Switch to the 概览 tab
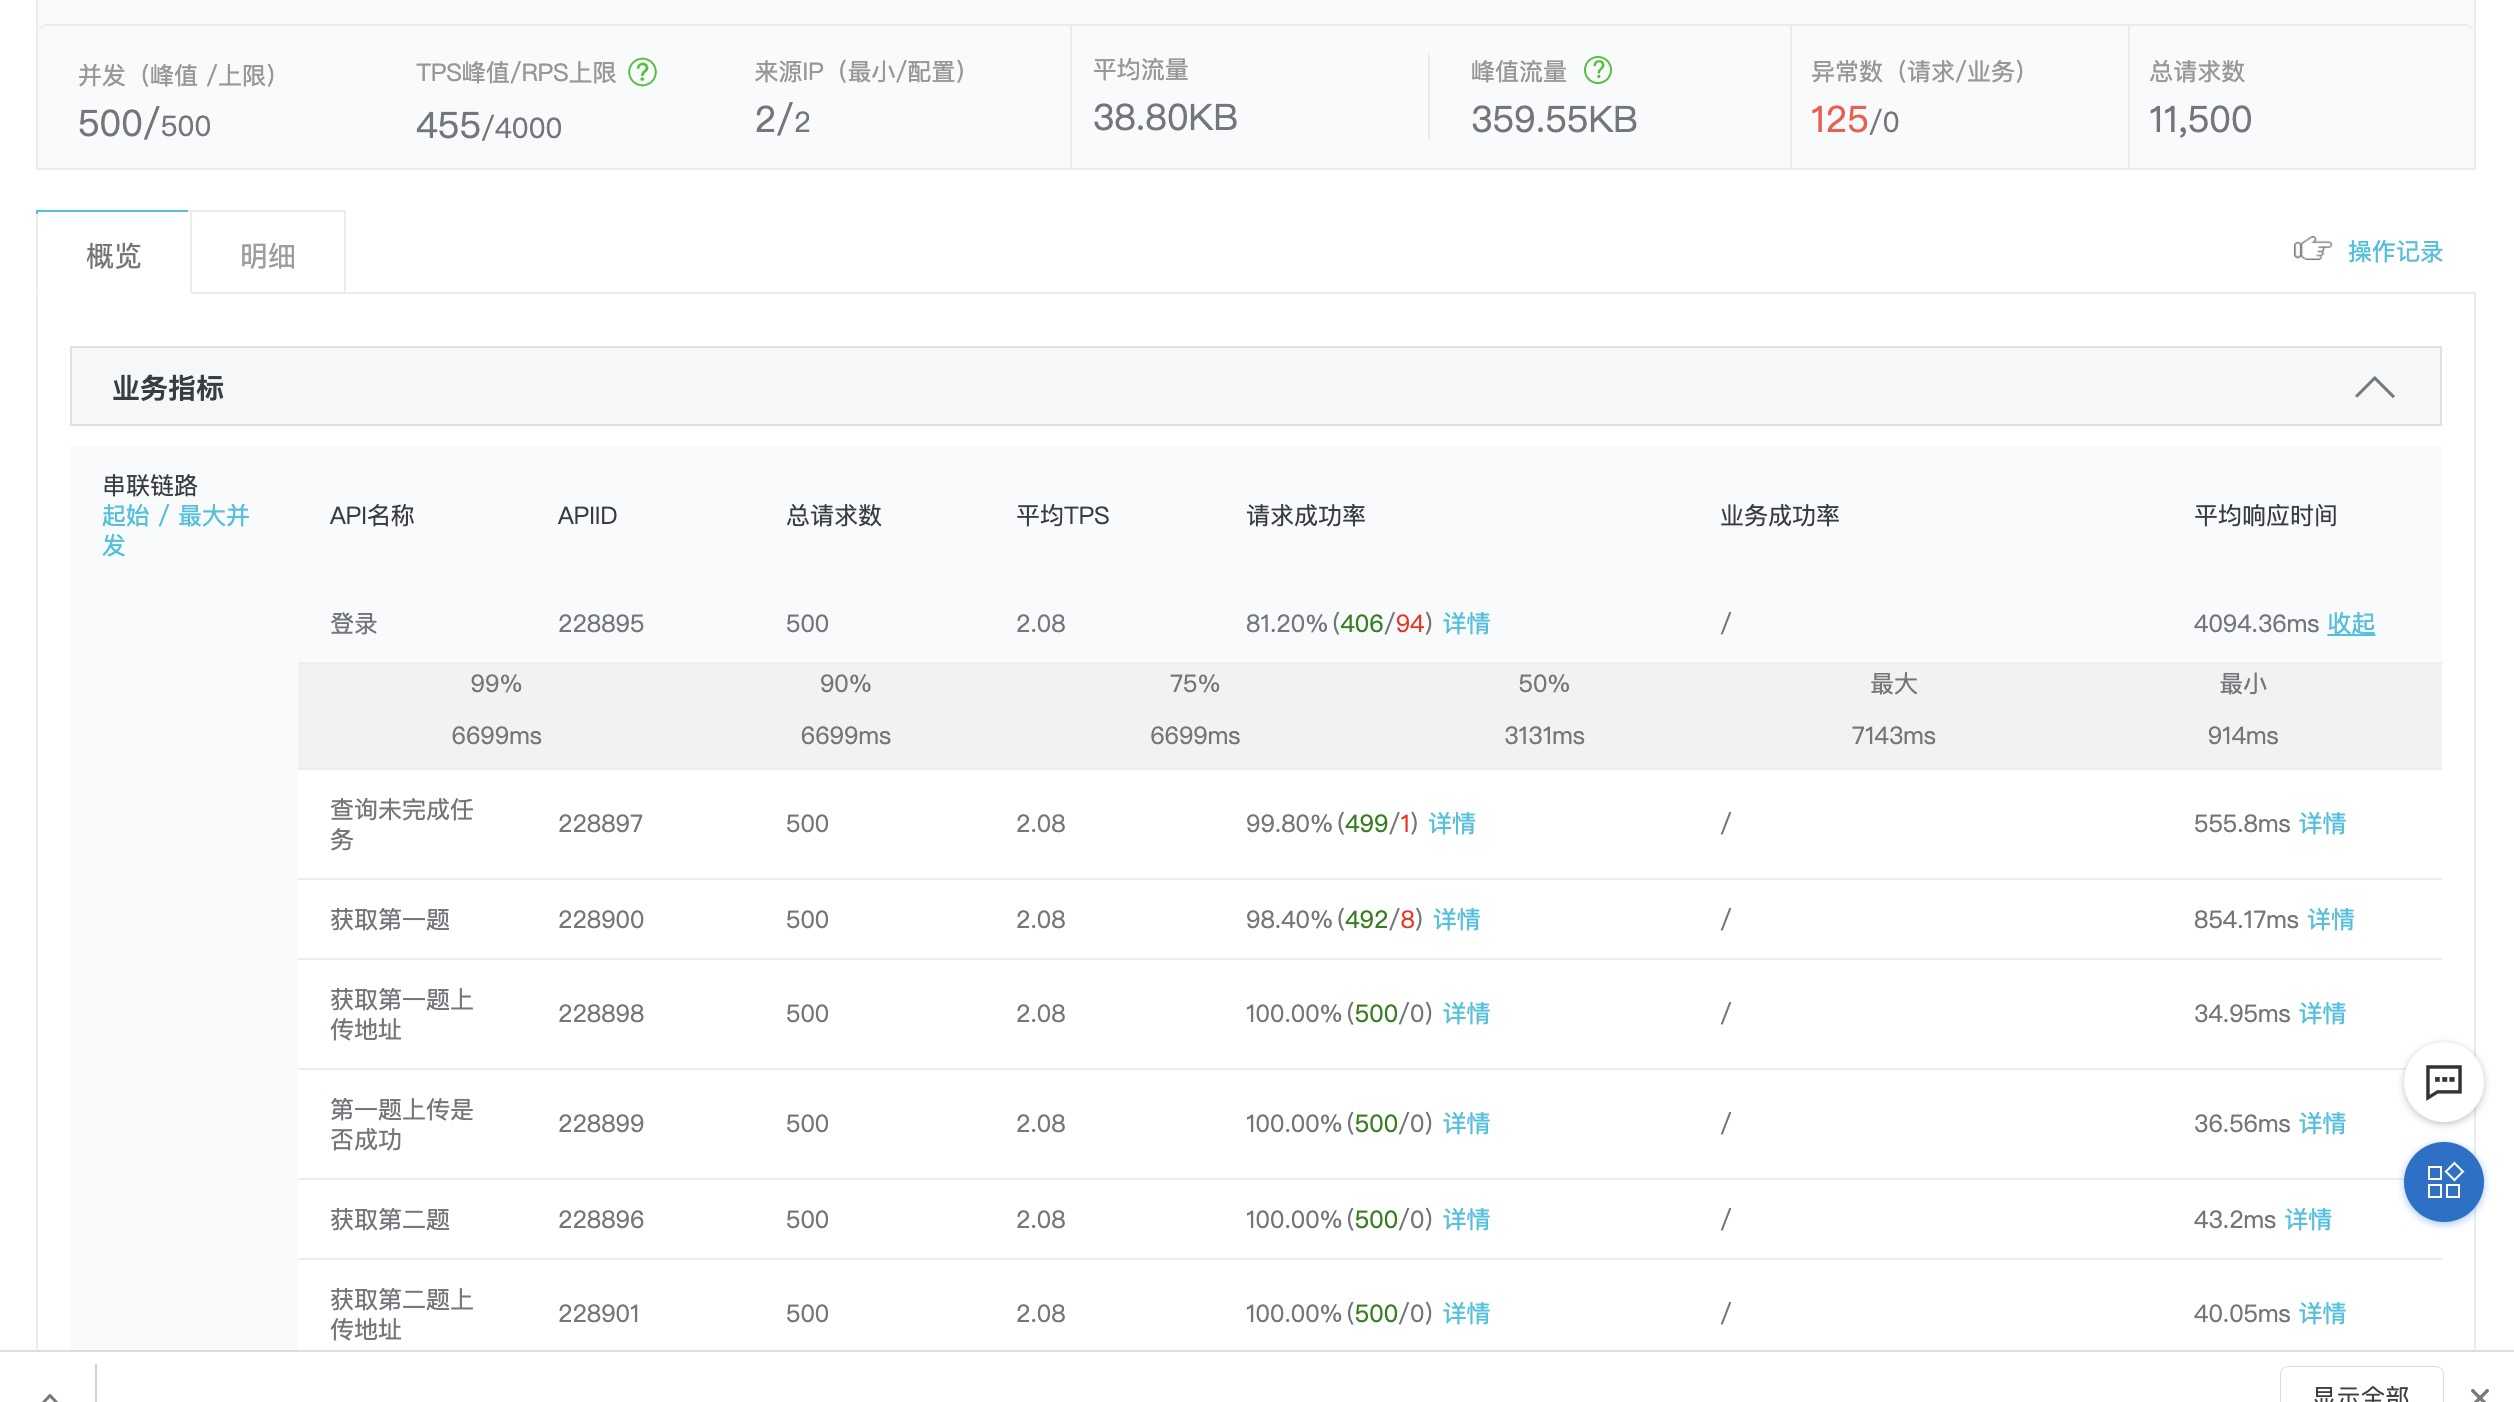2514x1402 pixels. (x=113, y=255)
